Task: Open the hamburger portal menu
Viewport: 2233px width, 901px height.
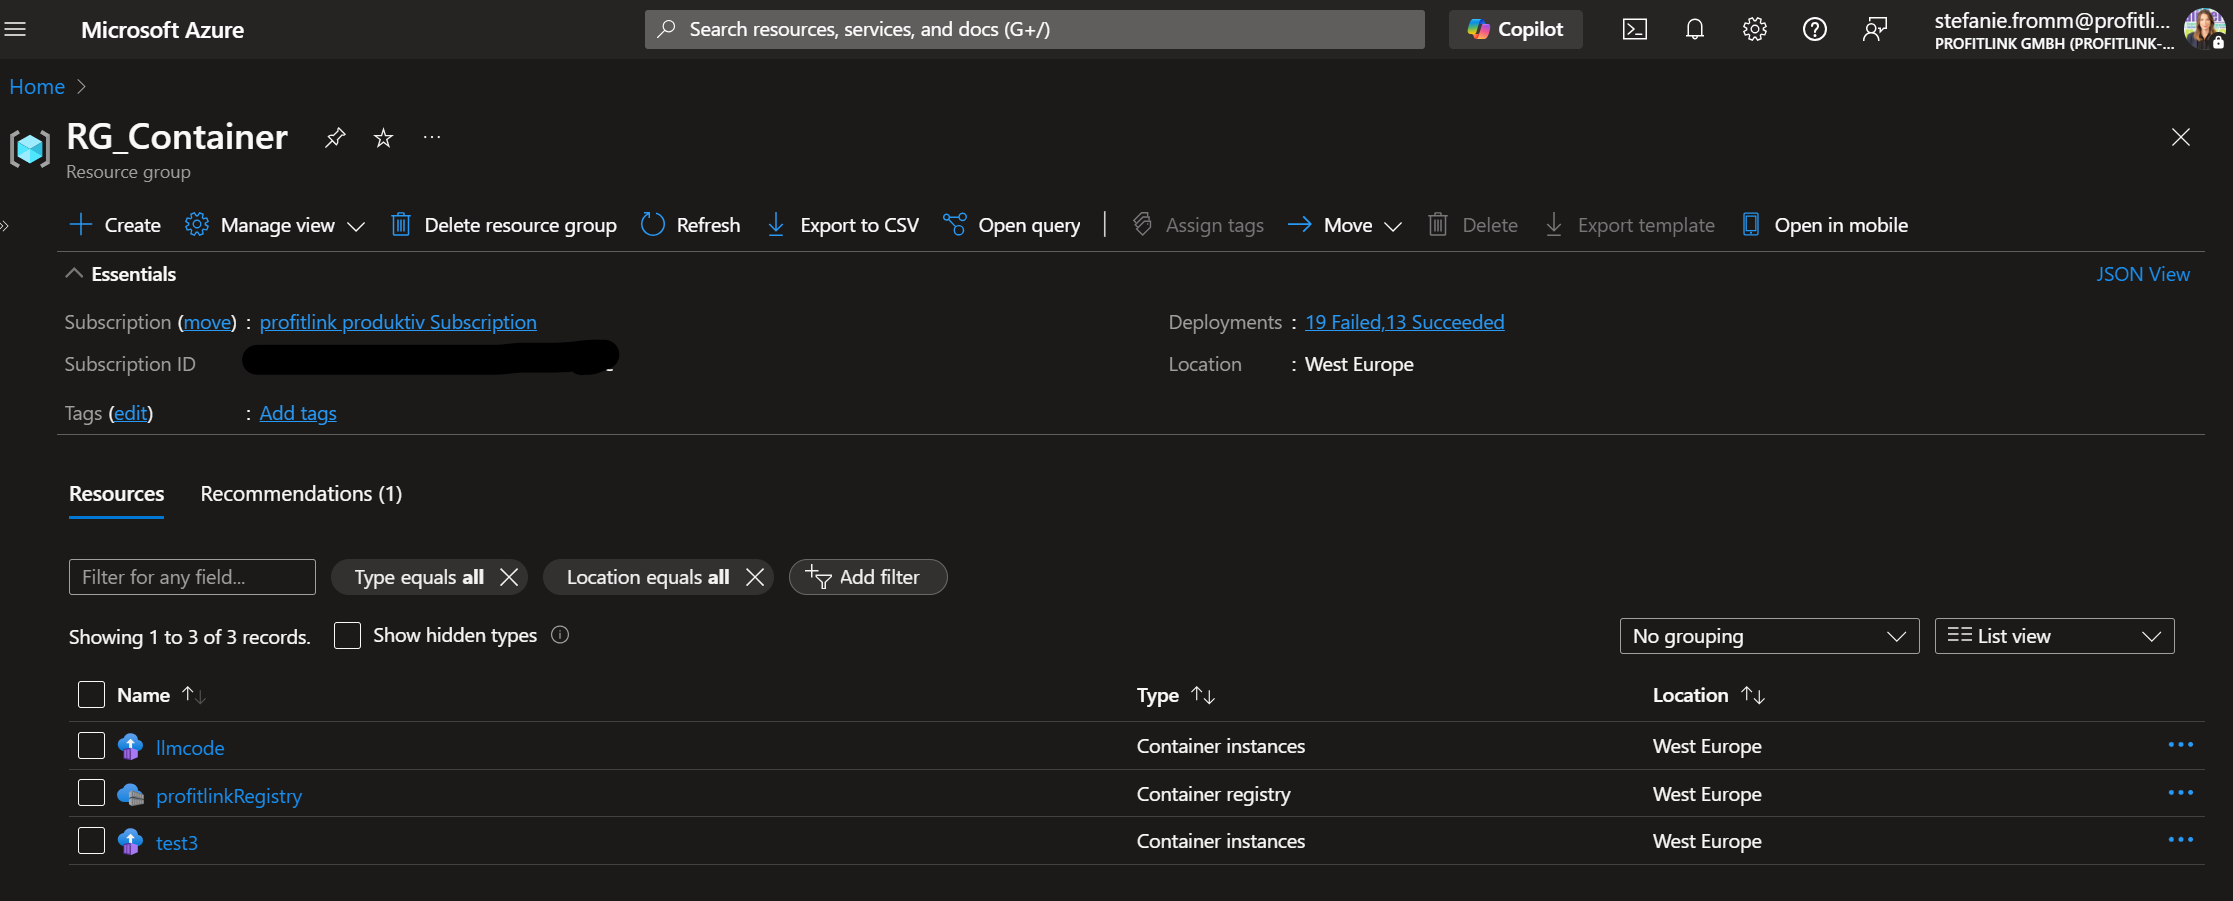Action: (x=15, y=29)
